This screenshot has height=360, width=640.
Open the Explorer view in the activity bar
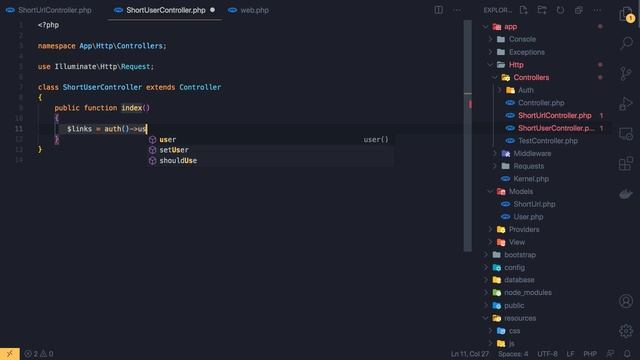tap(626, 15)
